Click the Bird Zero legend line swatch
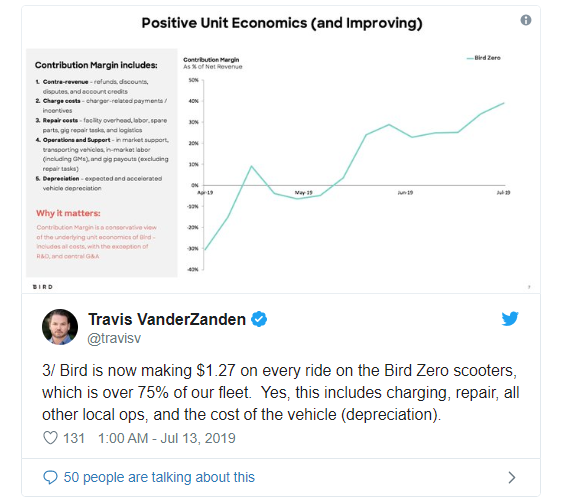This screenshot has width=567, height=504. [470, 58]
